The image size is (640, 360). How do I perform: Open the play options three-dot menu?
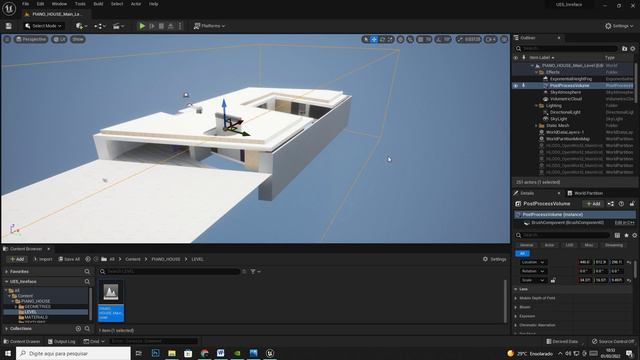click(180, 26)
